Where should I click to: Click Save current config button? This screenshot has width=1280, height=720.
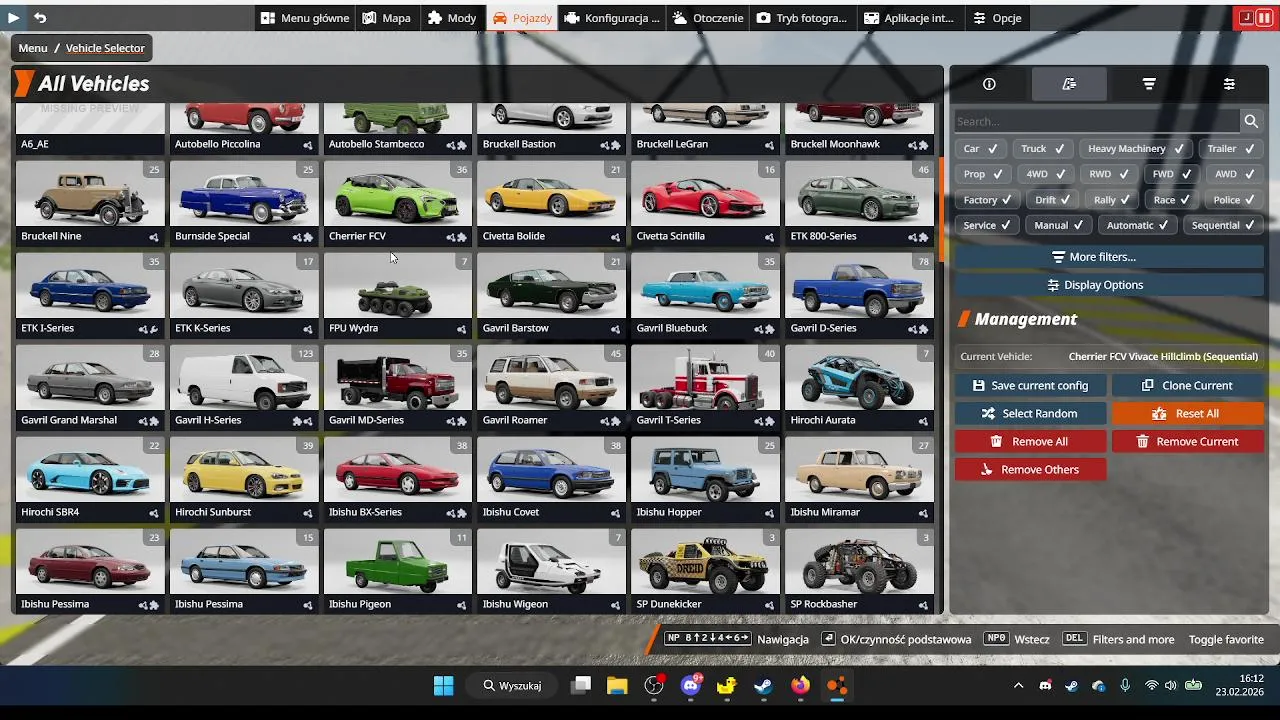click(1030, 385)
